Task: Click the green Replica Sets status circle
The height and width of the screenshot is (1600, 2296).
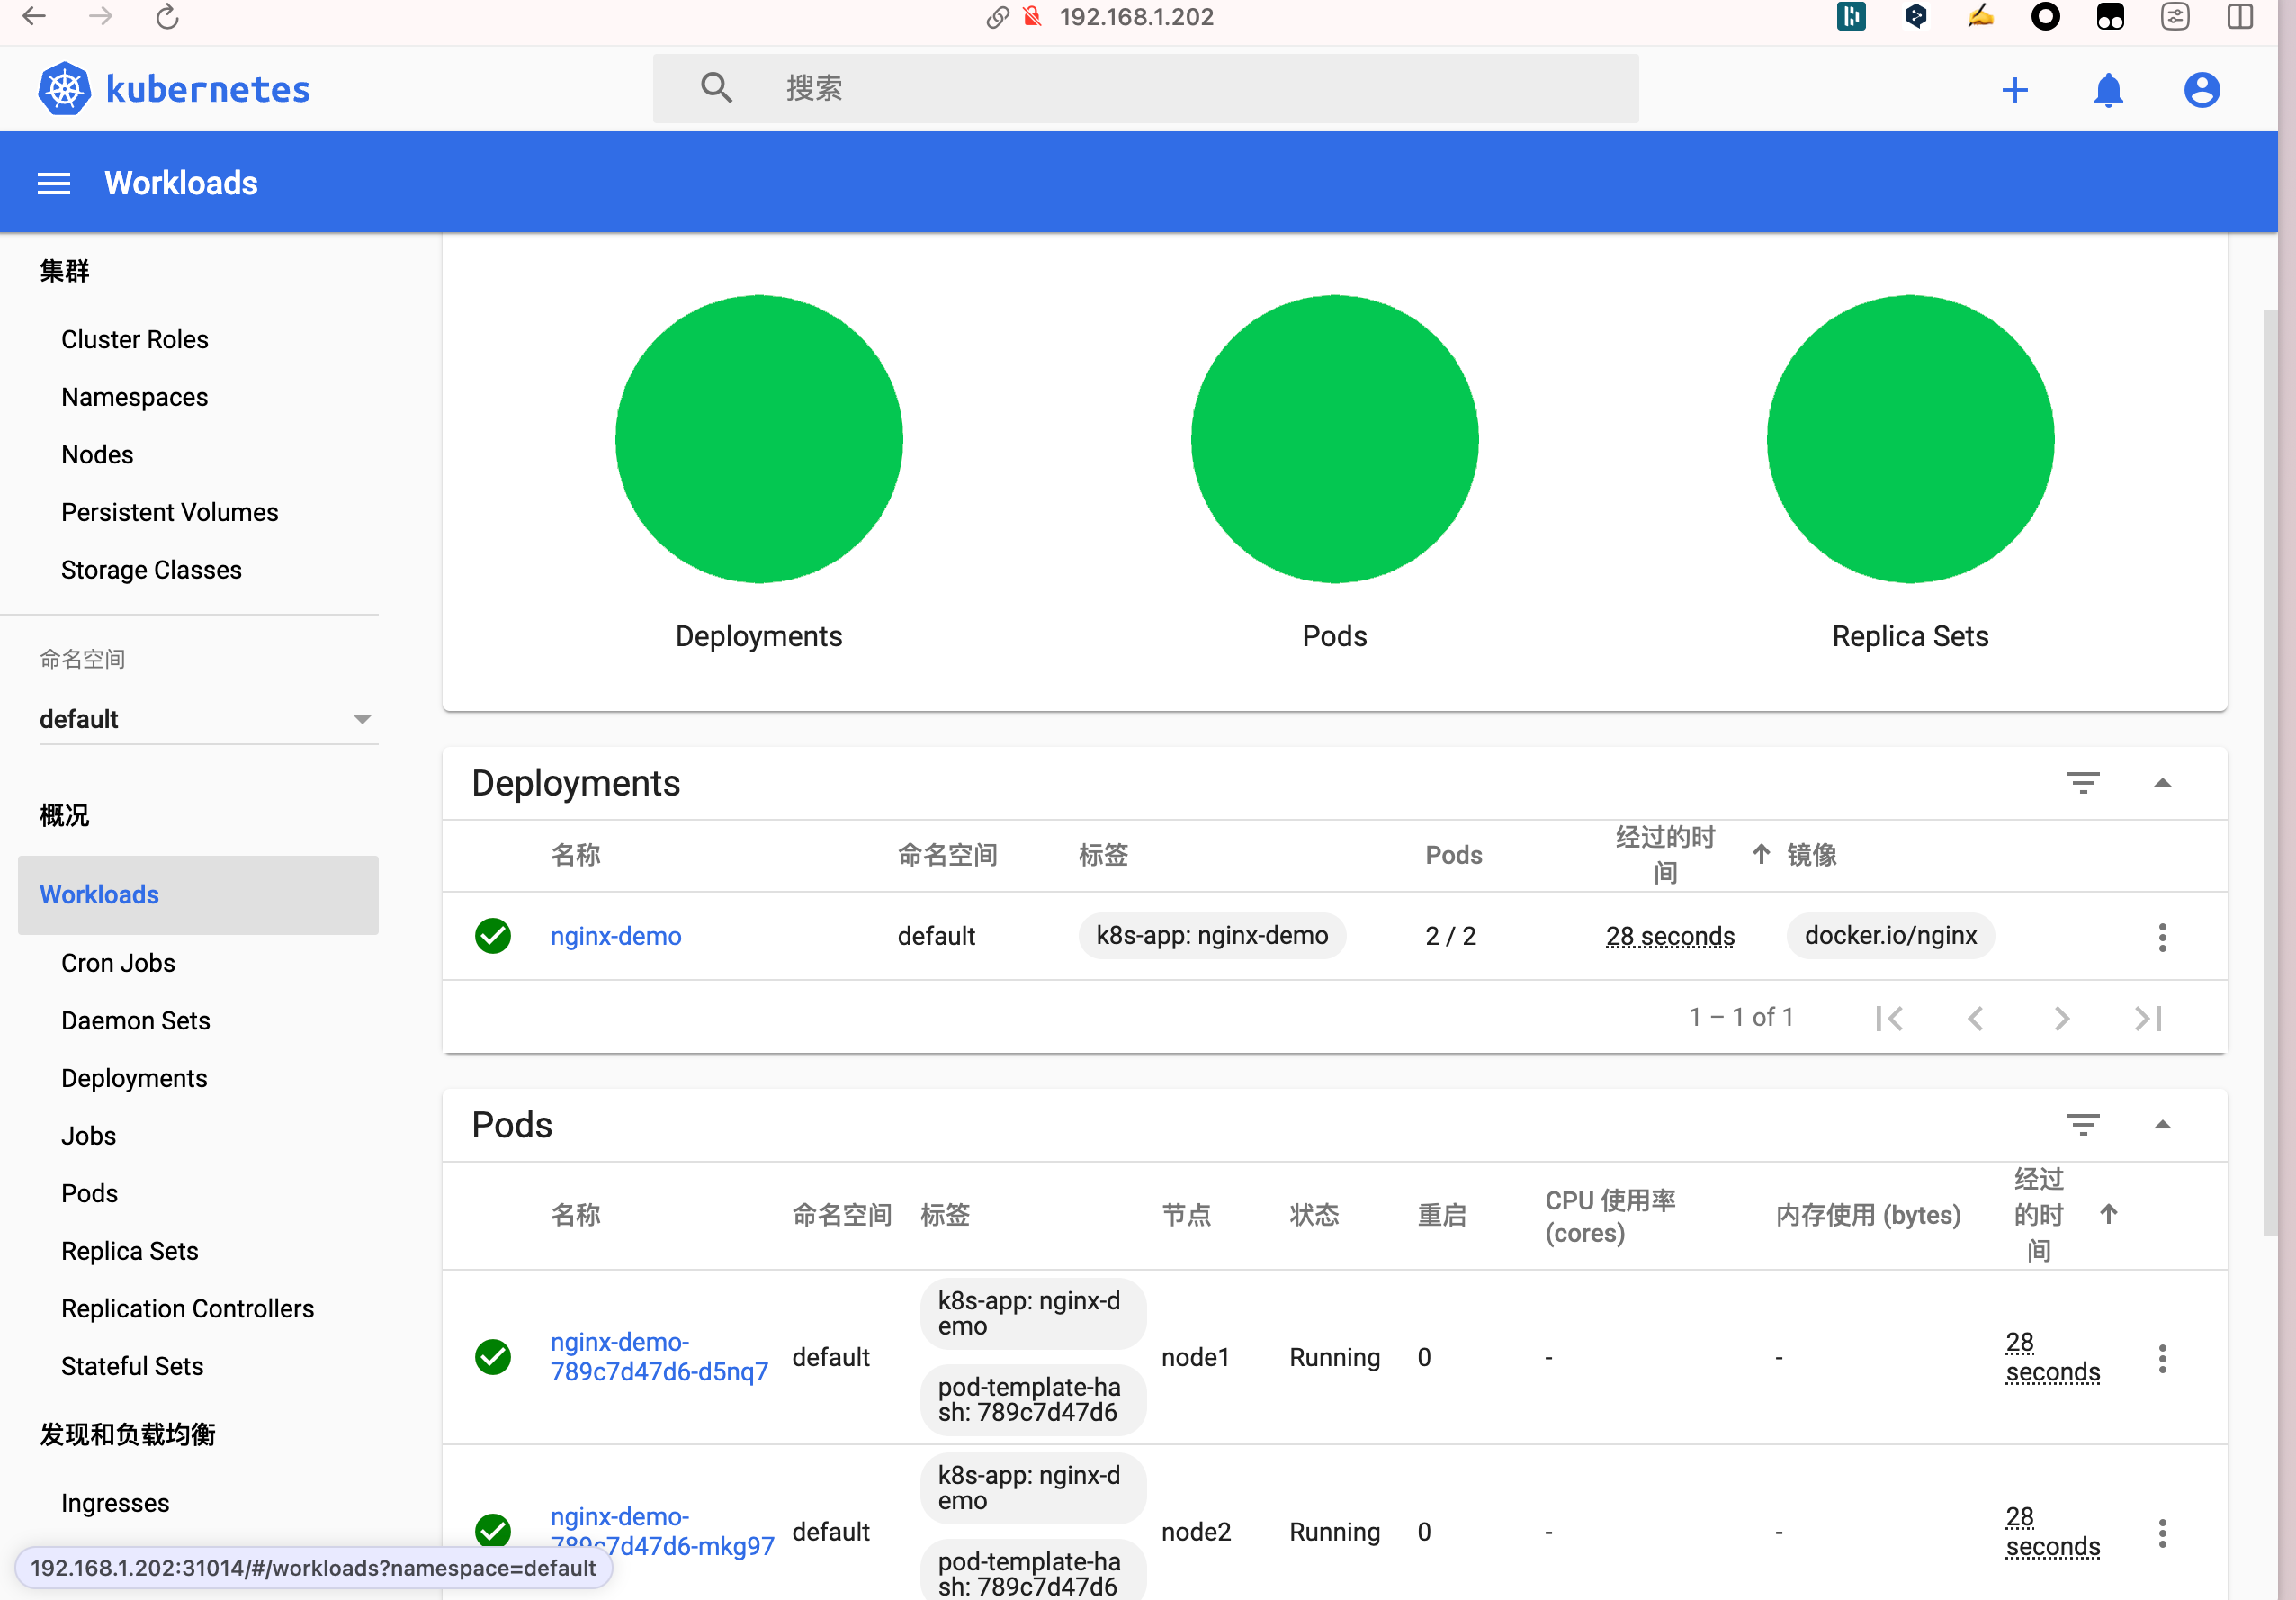Action: pos(1910,438)
